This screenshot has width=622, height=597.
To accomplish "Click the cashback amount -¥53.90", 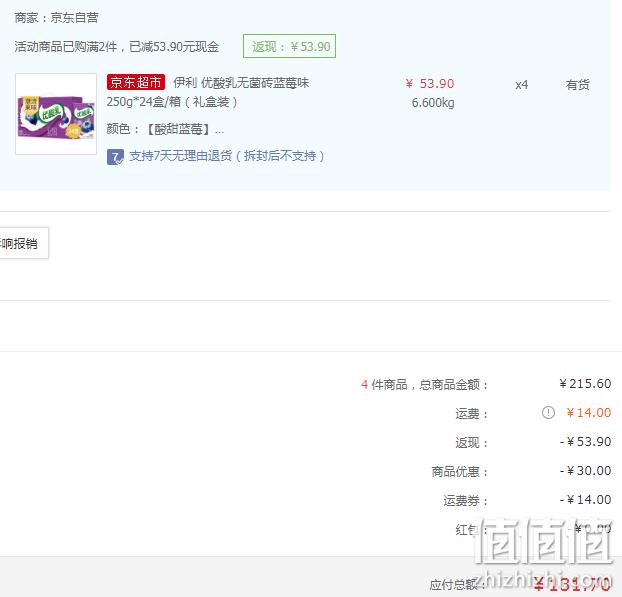I will click(586, 442).
